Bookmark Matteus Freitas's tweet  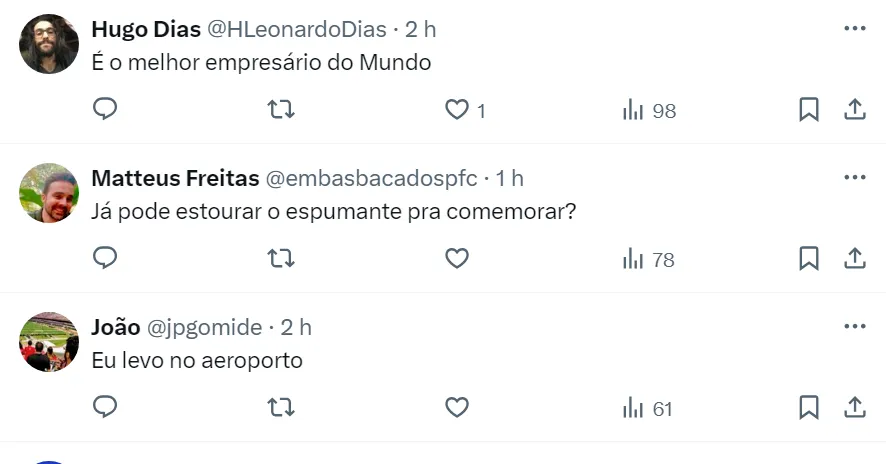(x=809, y=259)
